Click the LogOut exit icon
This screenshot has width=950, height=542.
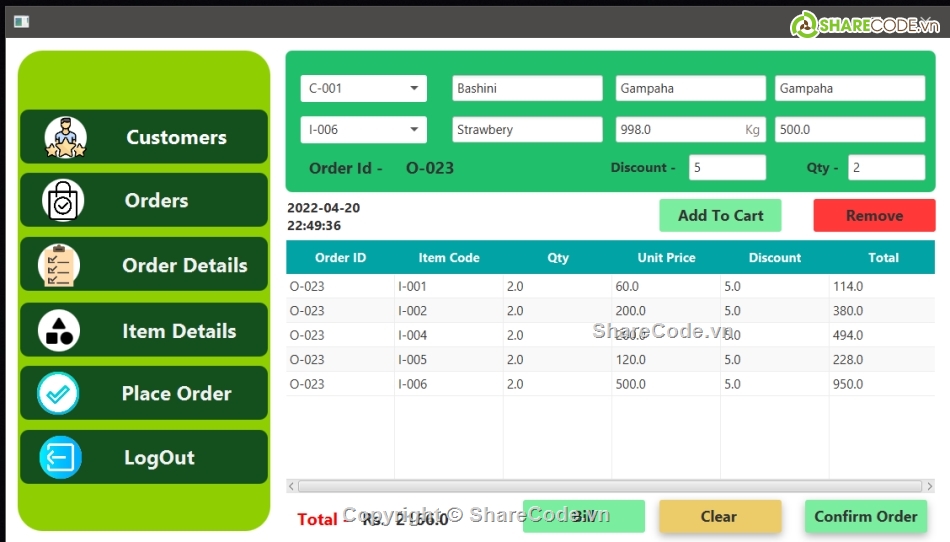coord(60,458)
